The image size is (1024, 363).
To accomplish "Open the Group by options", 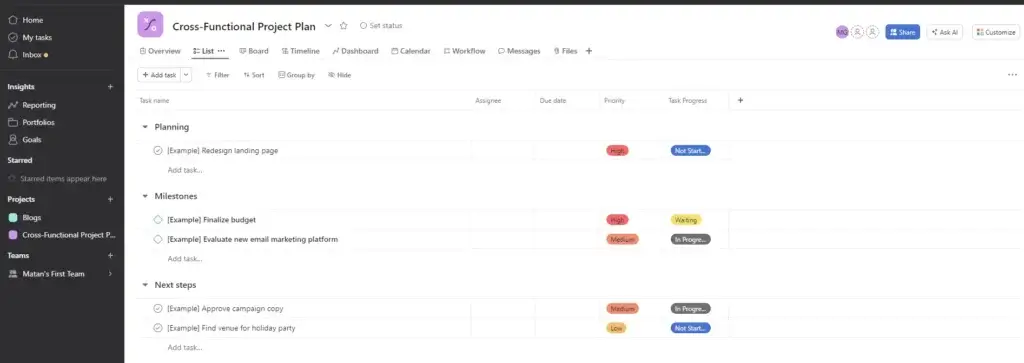I will [x=296, y=75].
